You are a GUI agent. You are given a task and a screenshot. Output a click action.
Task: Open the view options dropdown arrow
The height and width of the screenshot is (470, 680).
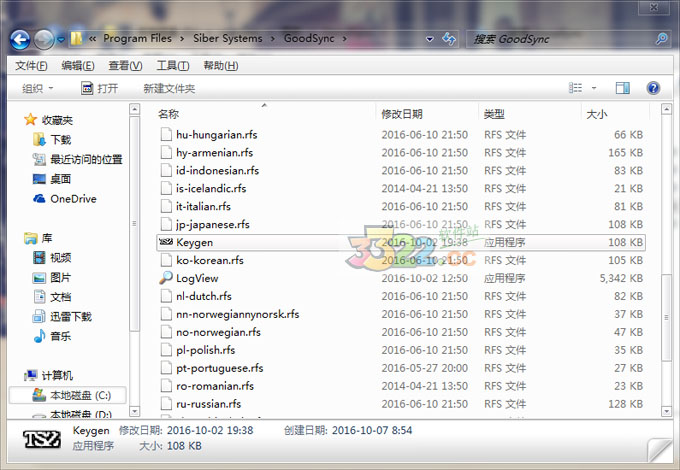point(594,88)
